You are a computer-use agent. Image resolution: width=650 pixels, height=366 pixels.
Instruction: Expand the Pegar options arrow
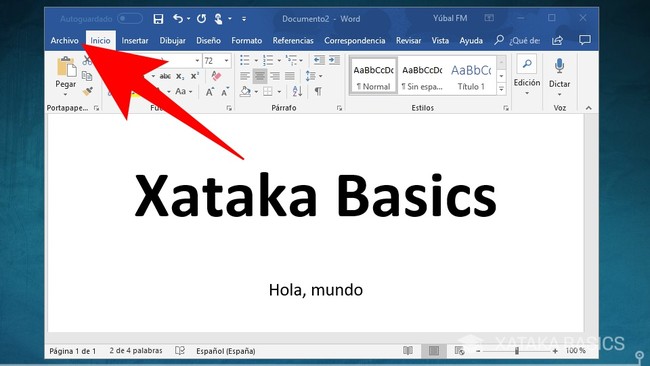65,95
